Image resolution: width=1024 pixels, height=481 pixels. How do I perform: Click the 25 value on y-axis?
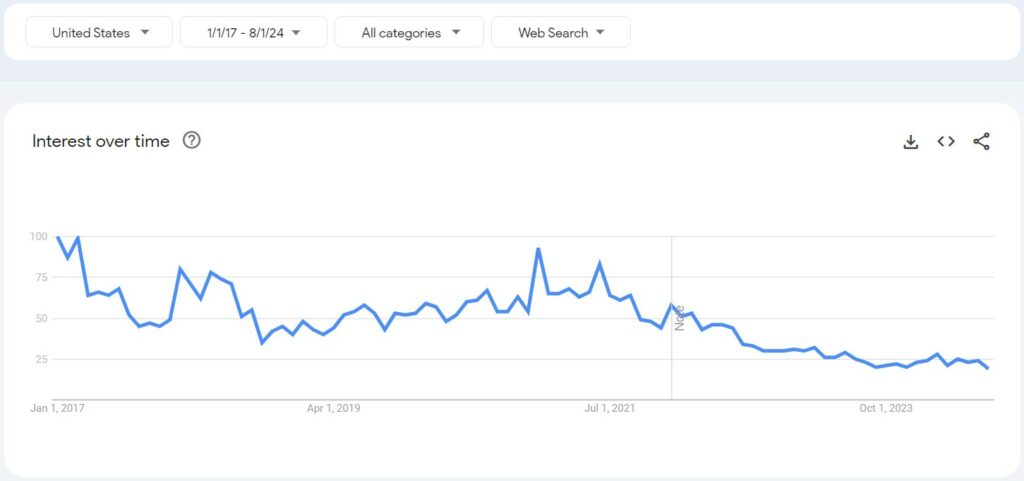click(41, 359)
